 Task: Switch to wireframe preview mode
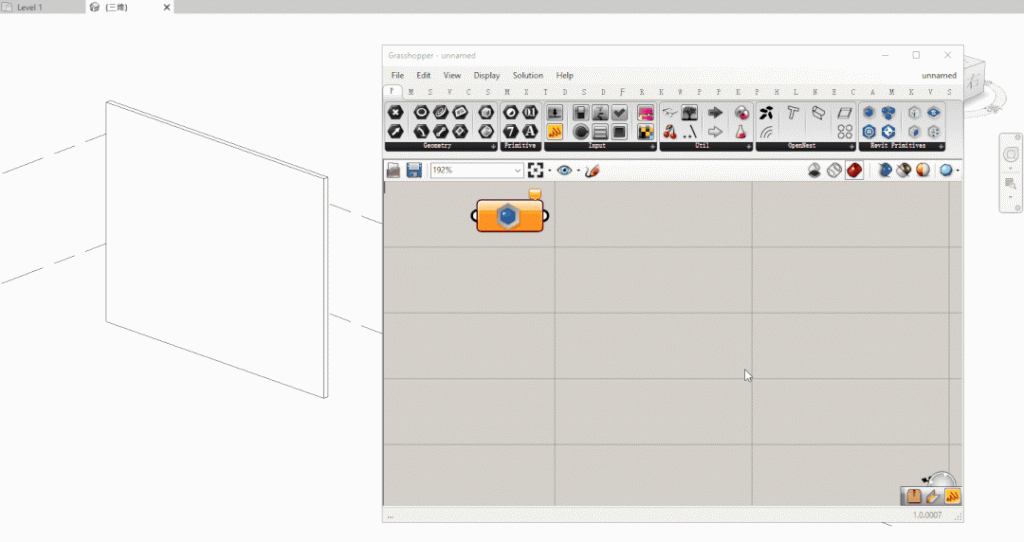(834, 170)
